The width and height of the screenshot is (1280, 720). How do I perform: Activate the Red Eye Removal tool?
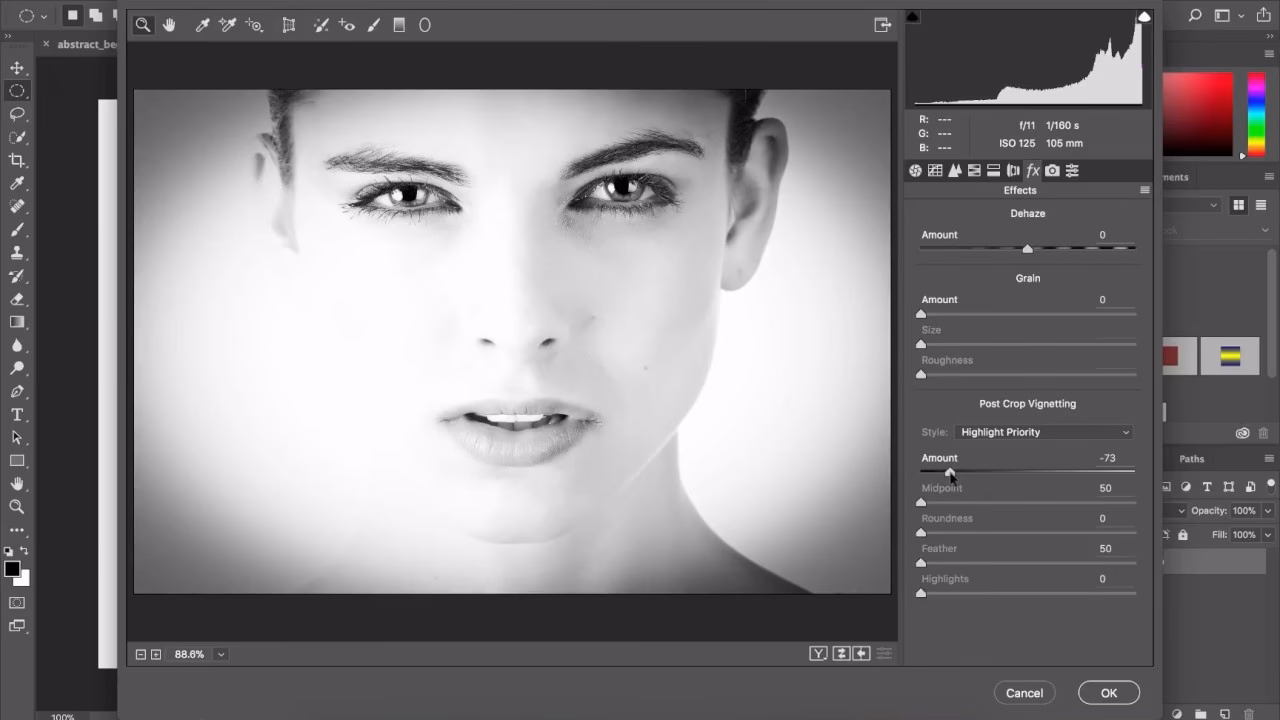tap(347, 25)
